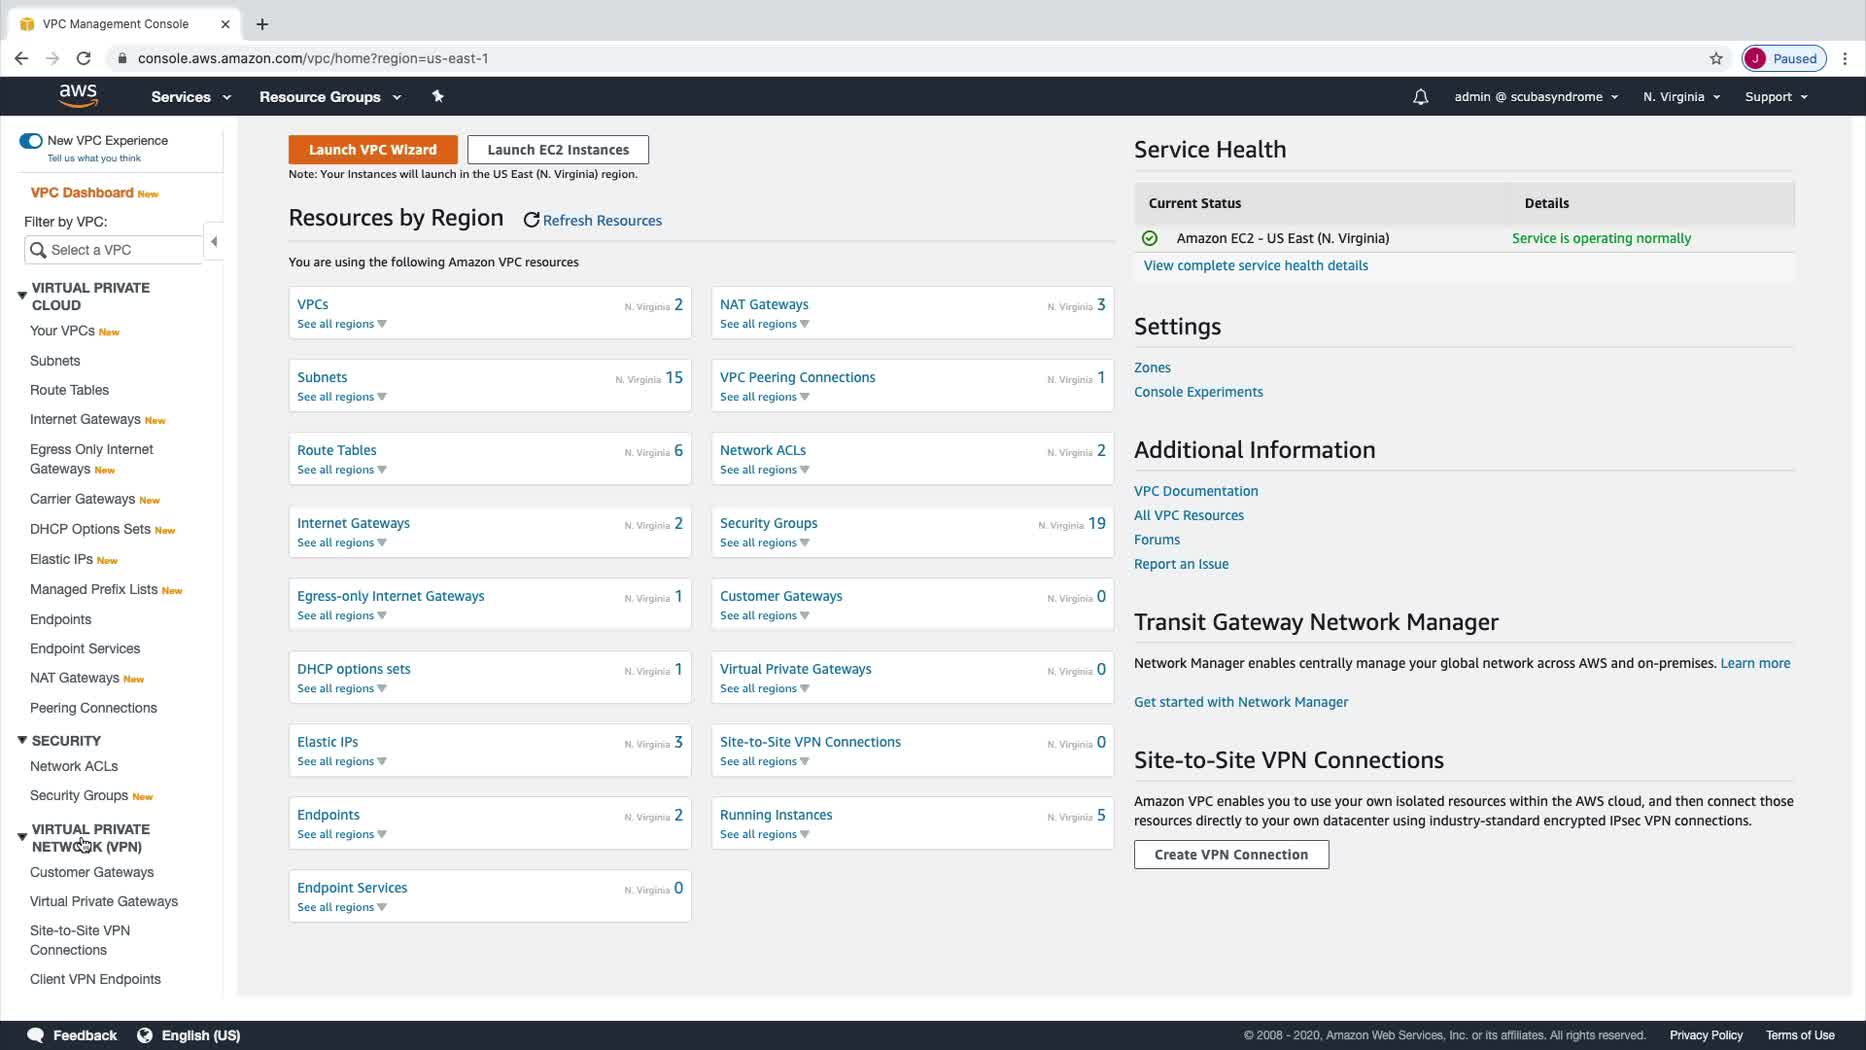Click the browser back arrow
This screenshot has height=1050, width=1866.
pos(21,58)
